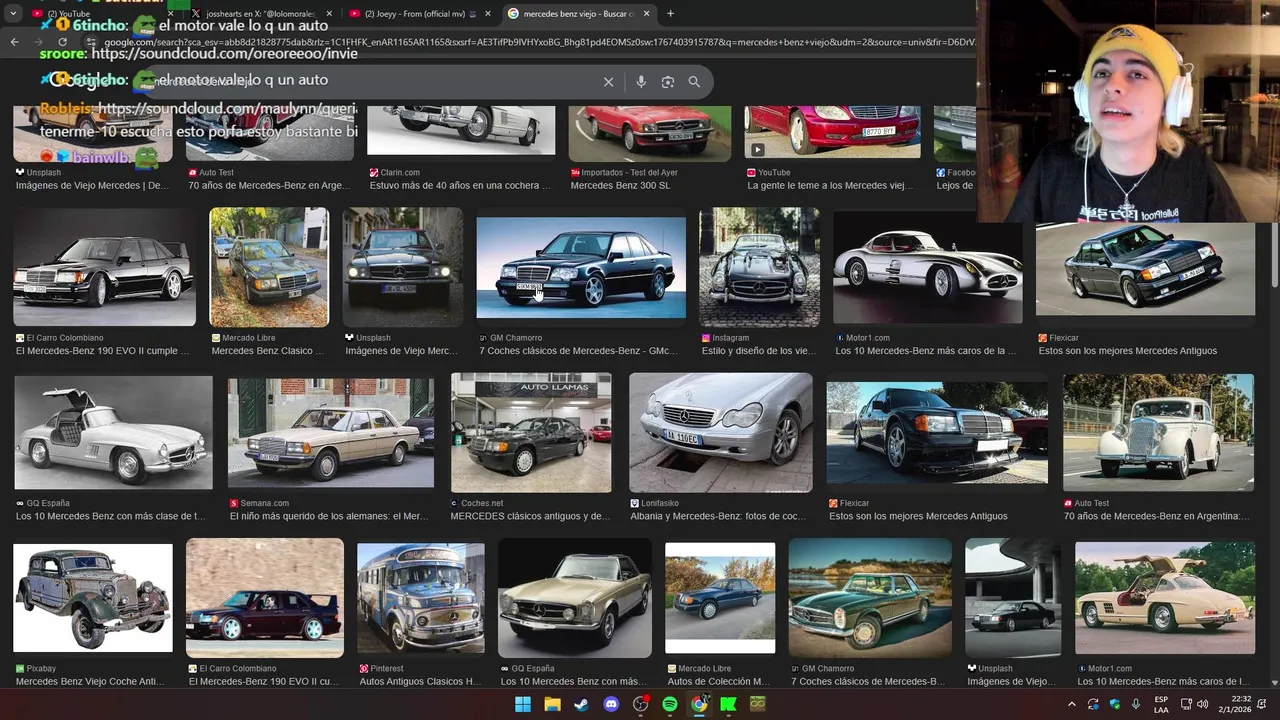Open the volume tray icon
This screenshot has height=720, width=1280.
[x=1202, y=704]
